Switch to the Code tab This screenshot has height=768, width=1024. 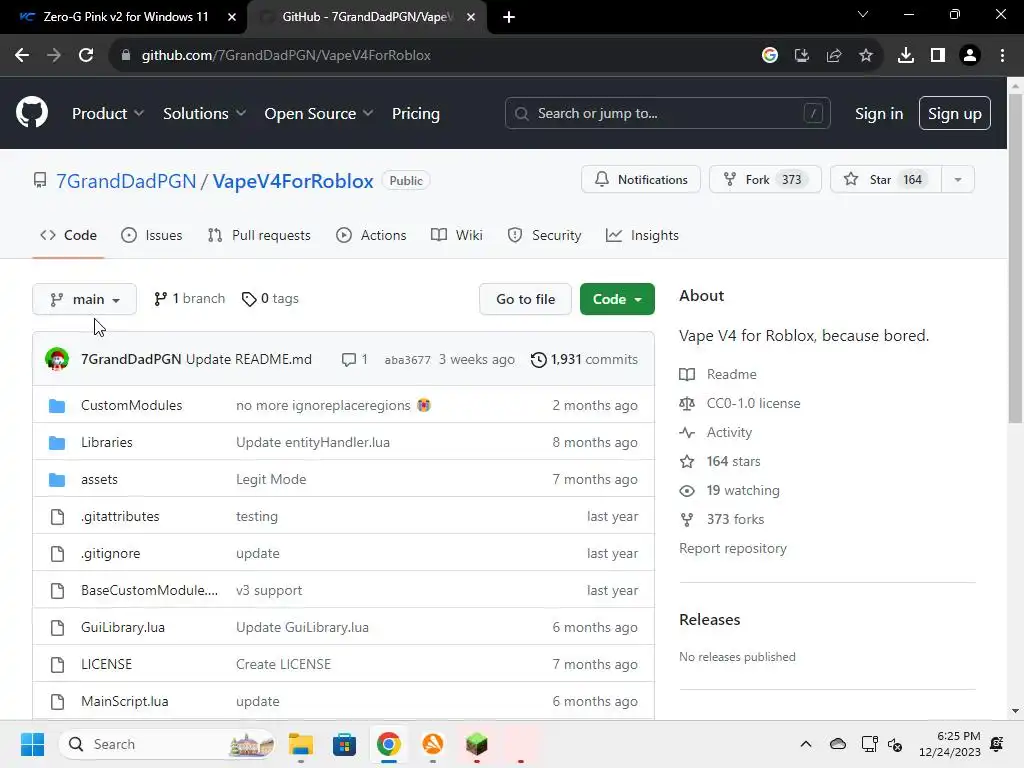69,235
